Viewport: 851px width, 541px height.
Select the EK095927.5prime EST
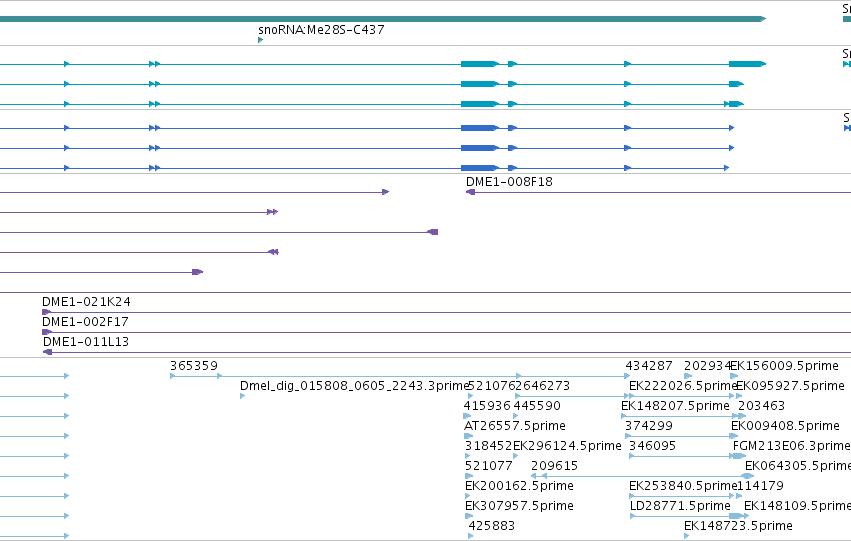pos(790,386)
